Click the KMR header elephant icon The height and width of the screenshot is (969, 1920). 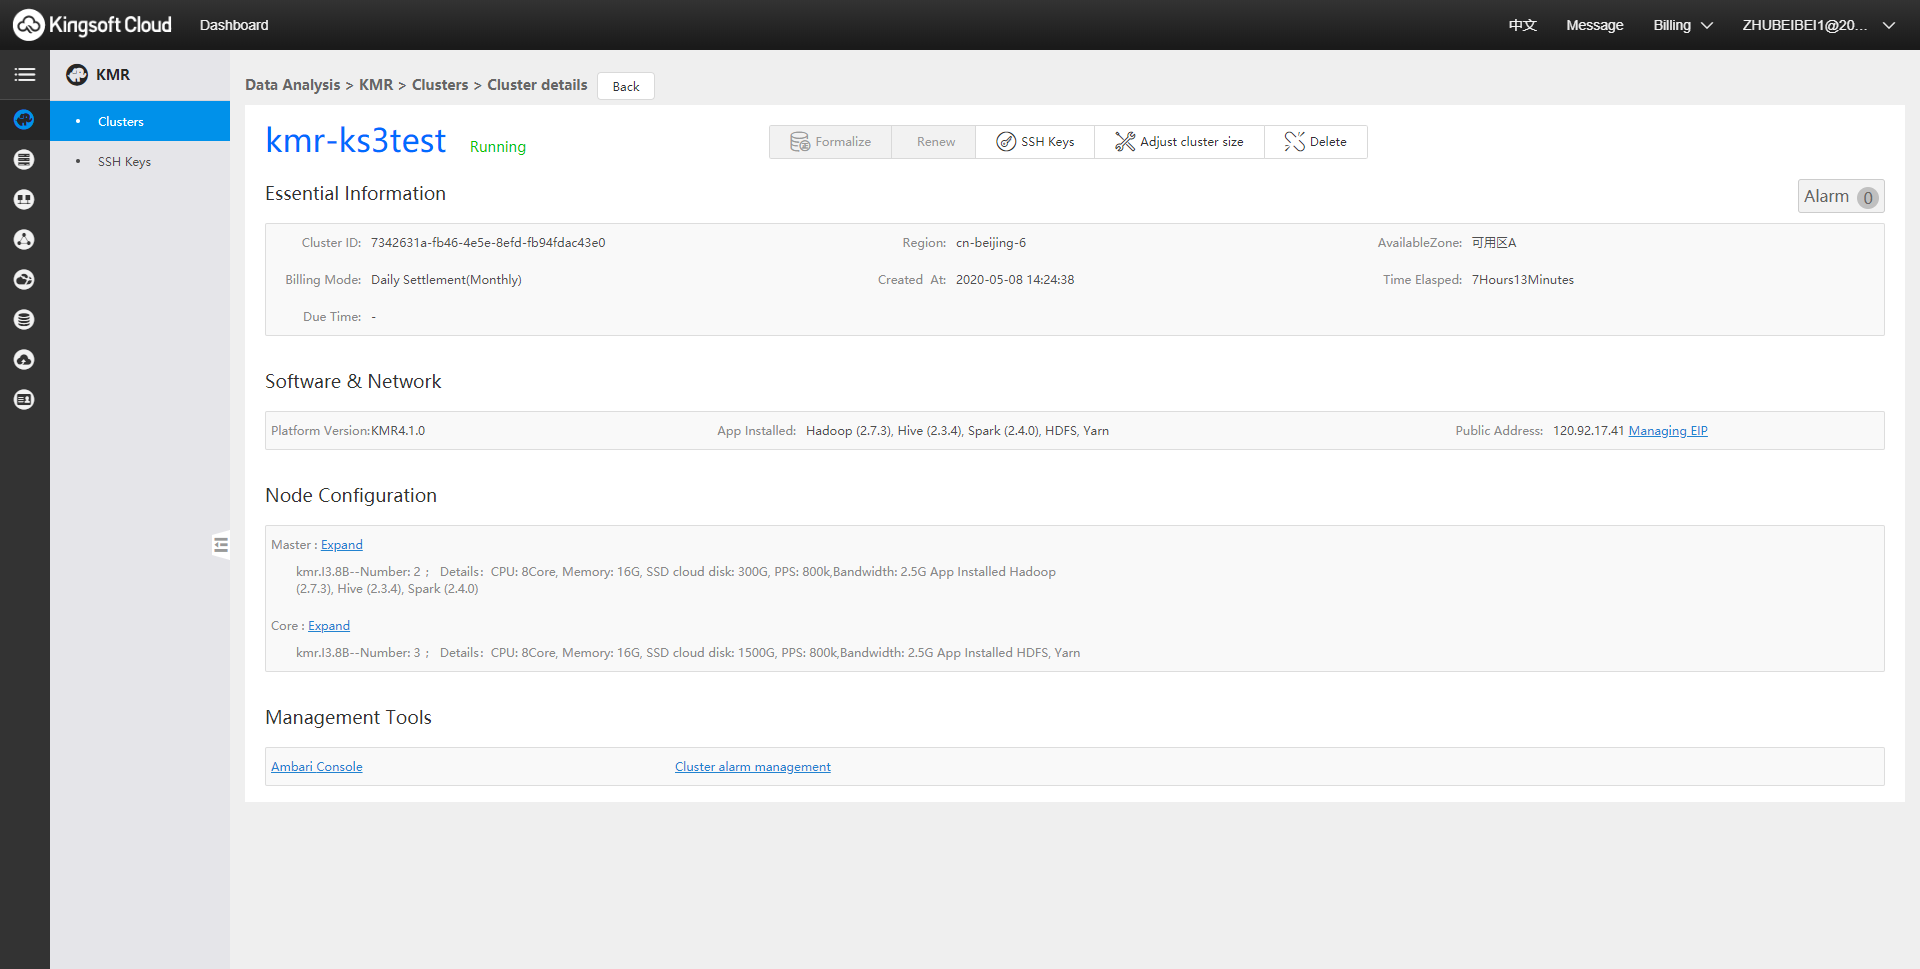coord(77,75)
